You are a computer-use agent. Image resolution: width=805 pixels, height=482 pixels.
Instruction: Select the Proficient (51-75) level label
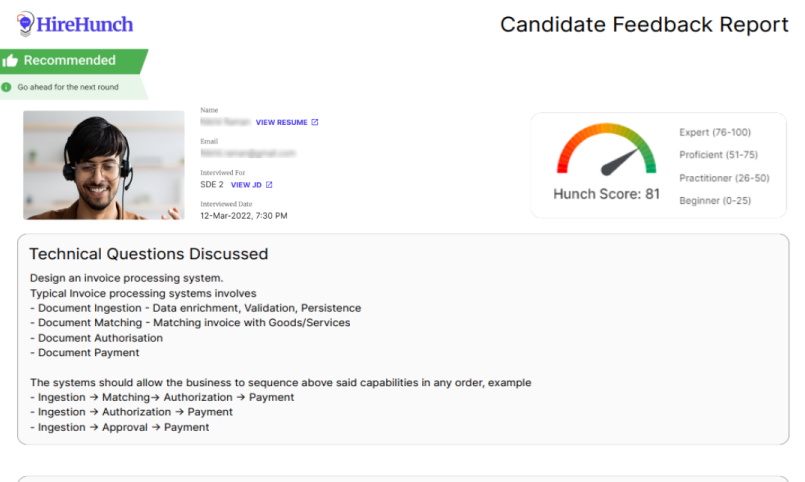pyautogui.click(x=718, y=155)
